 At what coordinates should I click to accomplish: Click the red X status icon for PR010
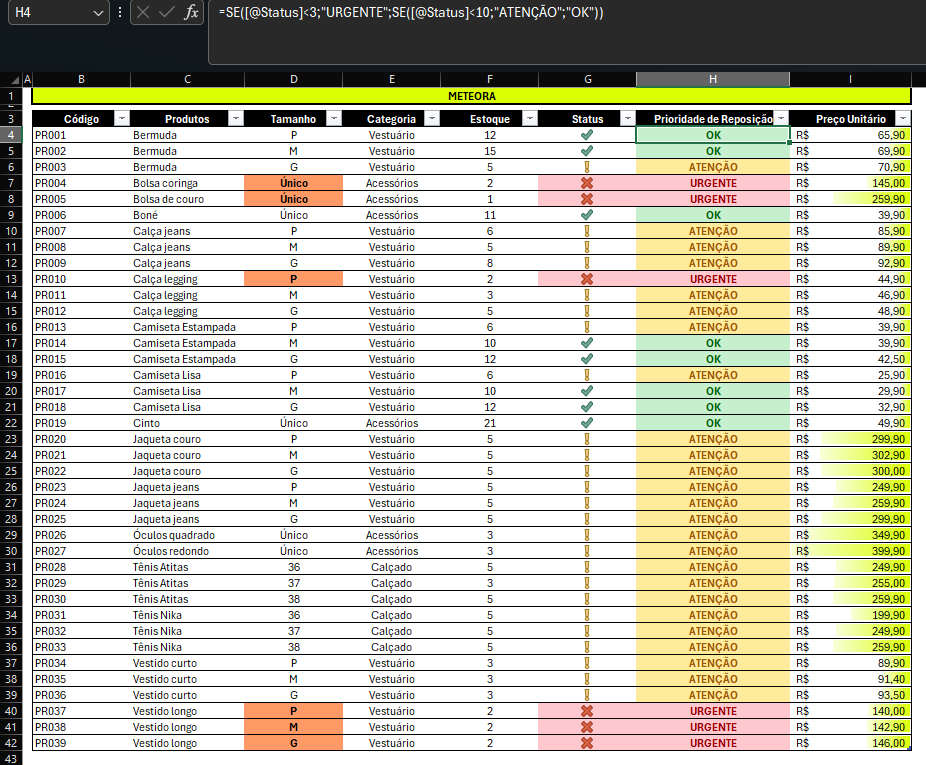[x=587, y=279]
